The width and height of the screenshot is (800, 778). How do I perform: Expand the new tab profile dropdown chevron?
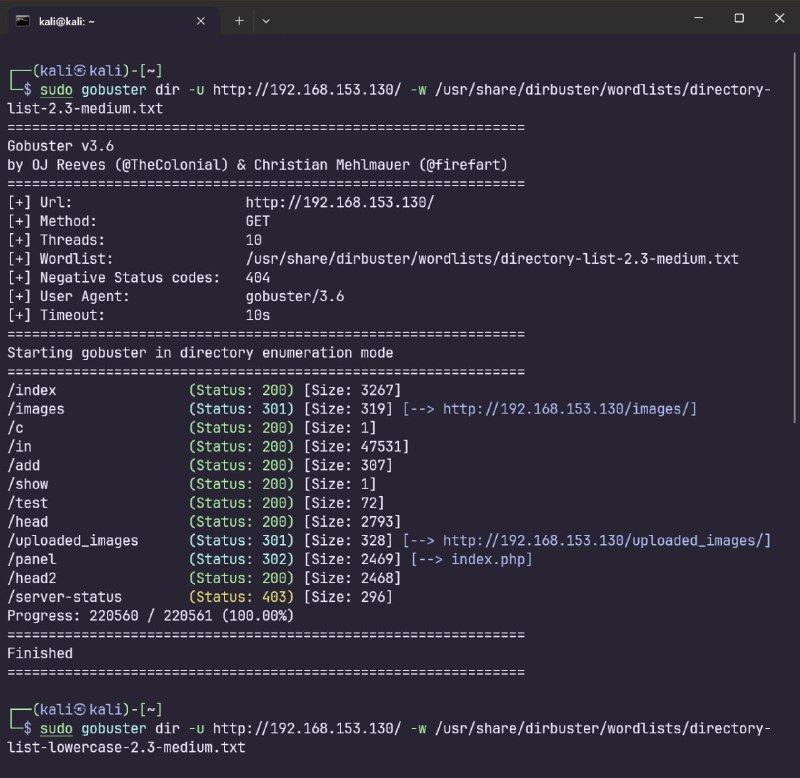(266, 20)
